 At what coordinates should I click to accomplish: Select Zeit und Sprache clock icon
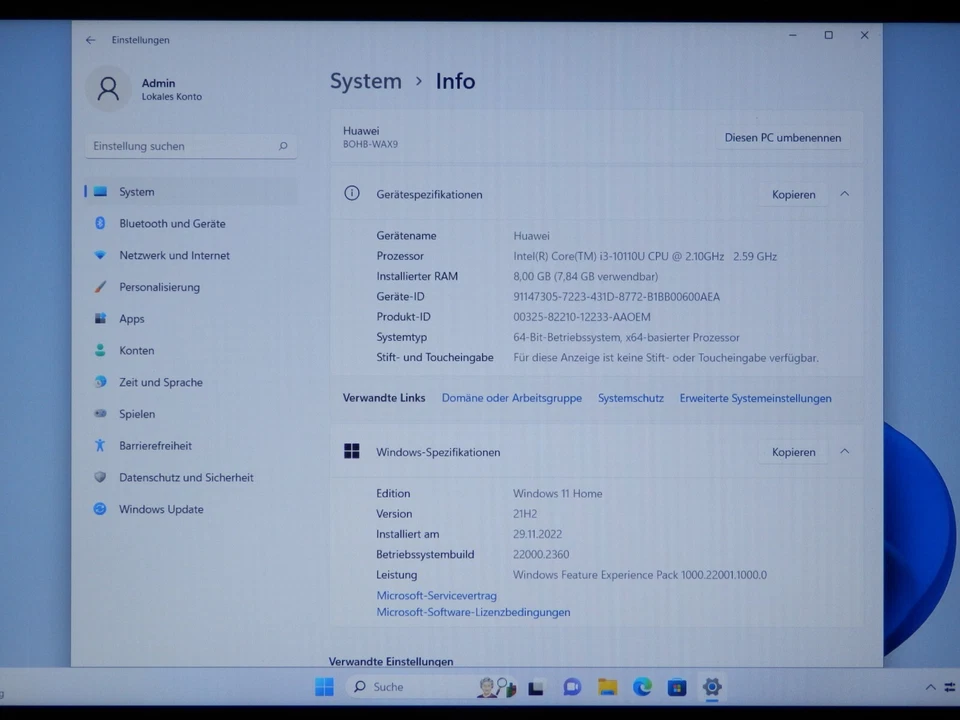click(x=100, y=382)
